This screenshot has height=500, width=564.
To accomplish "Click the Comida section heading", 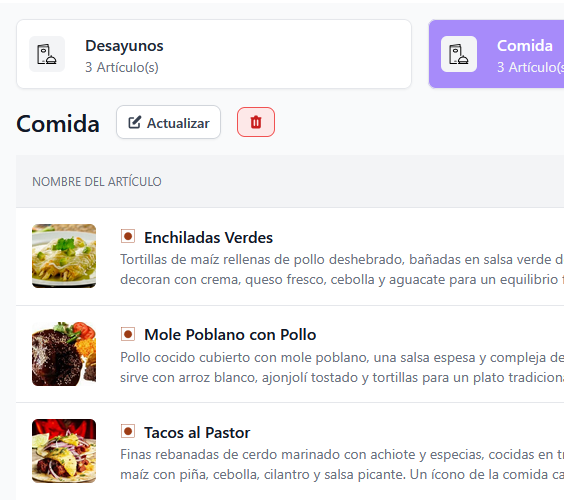I will point(58,124).
